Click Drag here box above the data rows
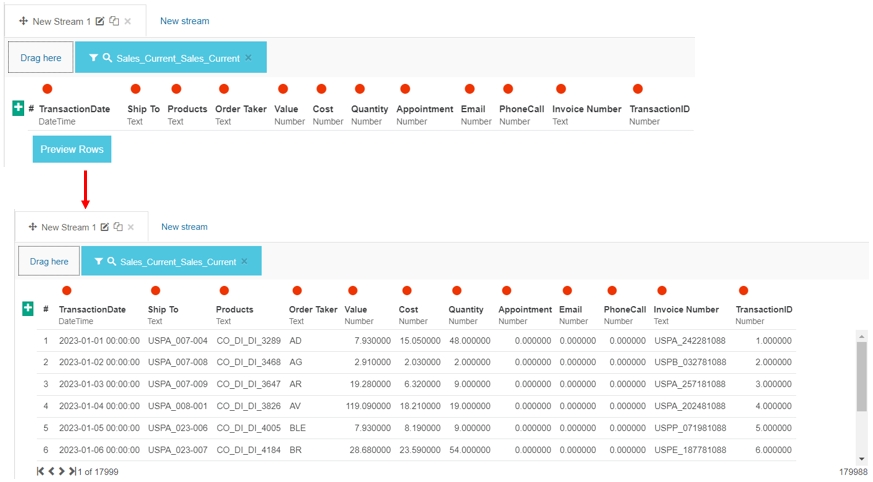The width and height of the screenshot is (873, 482). coord(49,261)
